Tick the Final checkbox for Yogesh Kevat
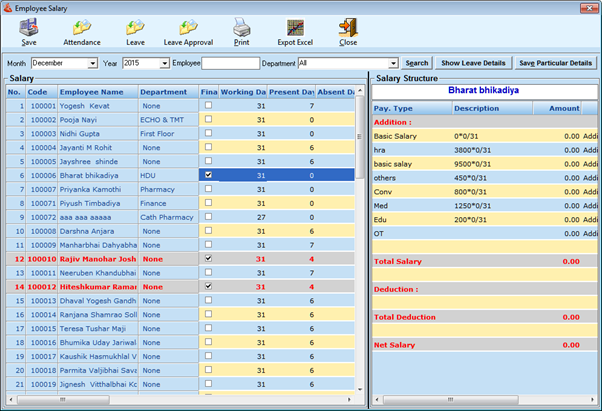Screen dimensions: 602x411 coord(208,105)
